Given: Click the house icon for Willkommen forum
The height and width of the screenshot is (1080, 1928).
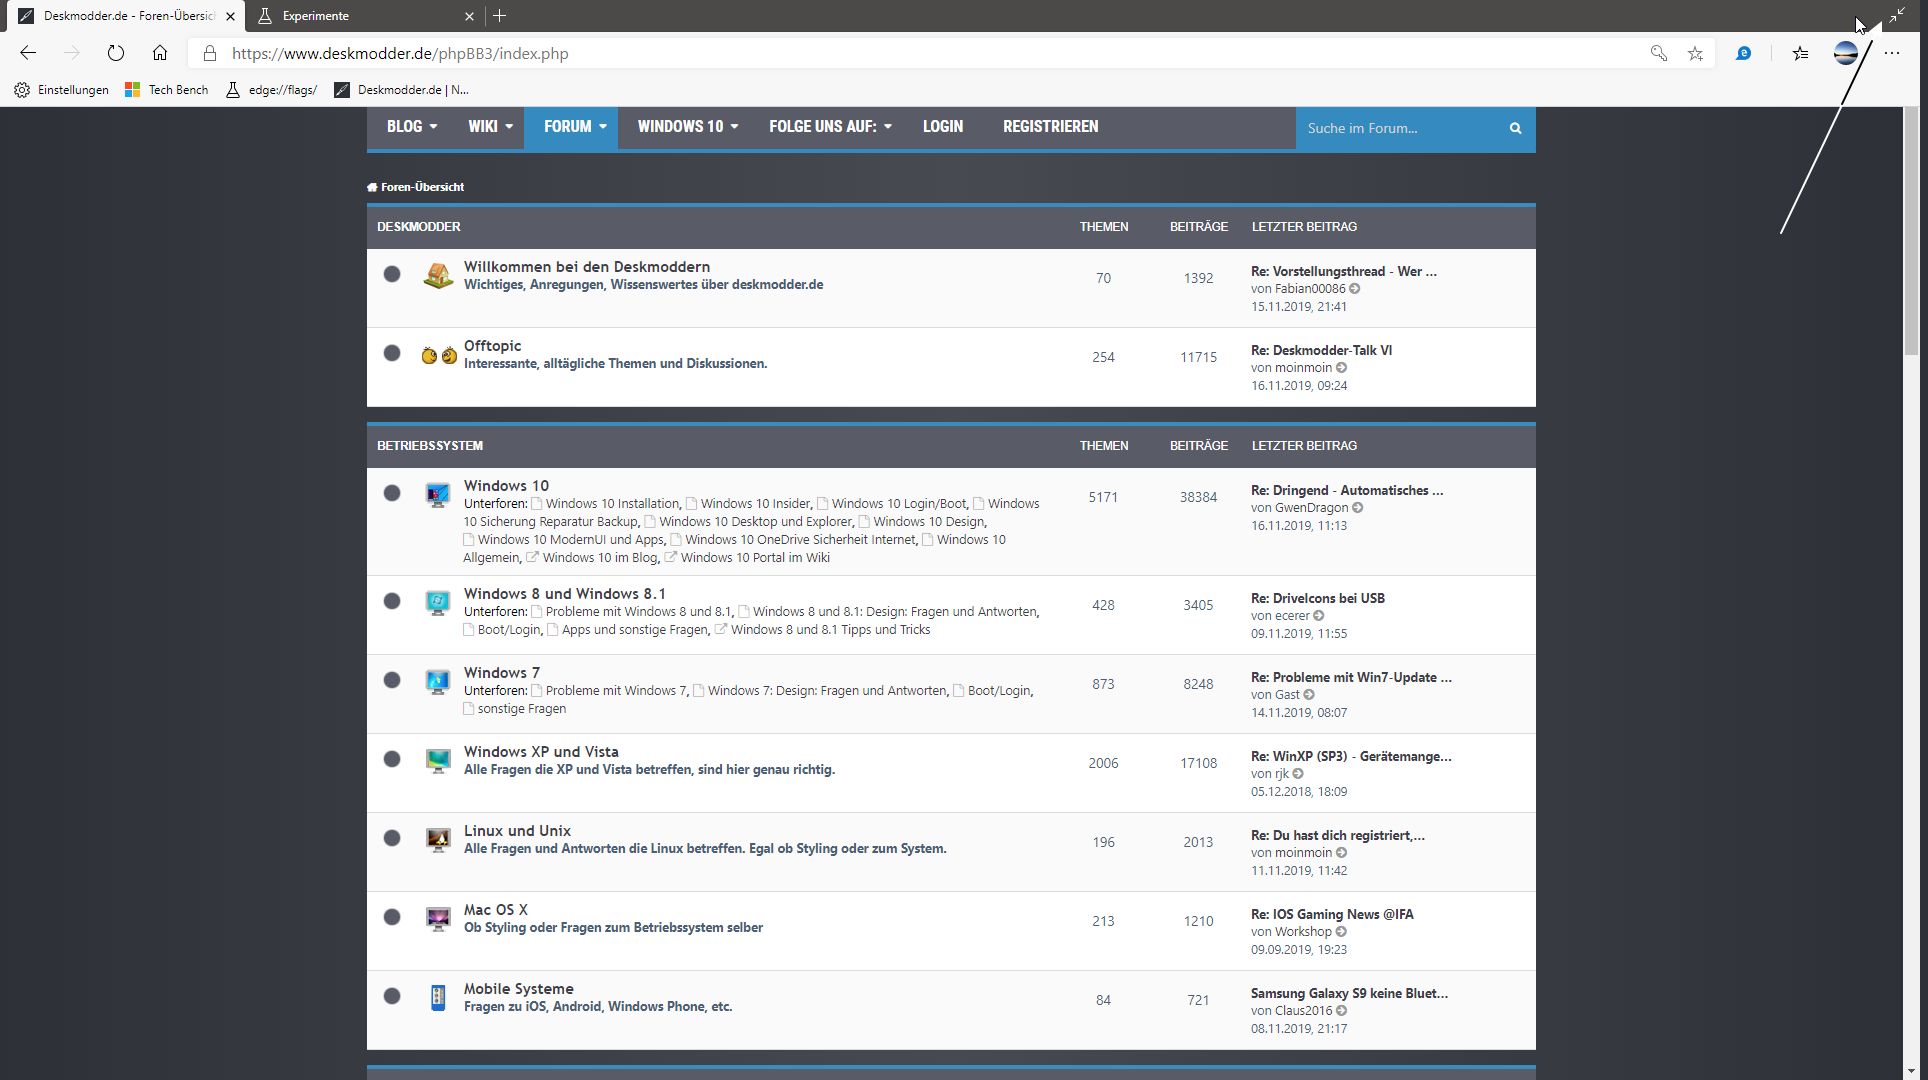Looking at the screenshot, I should [x=438, y=276].
